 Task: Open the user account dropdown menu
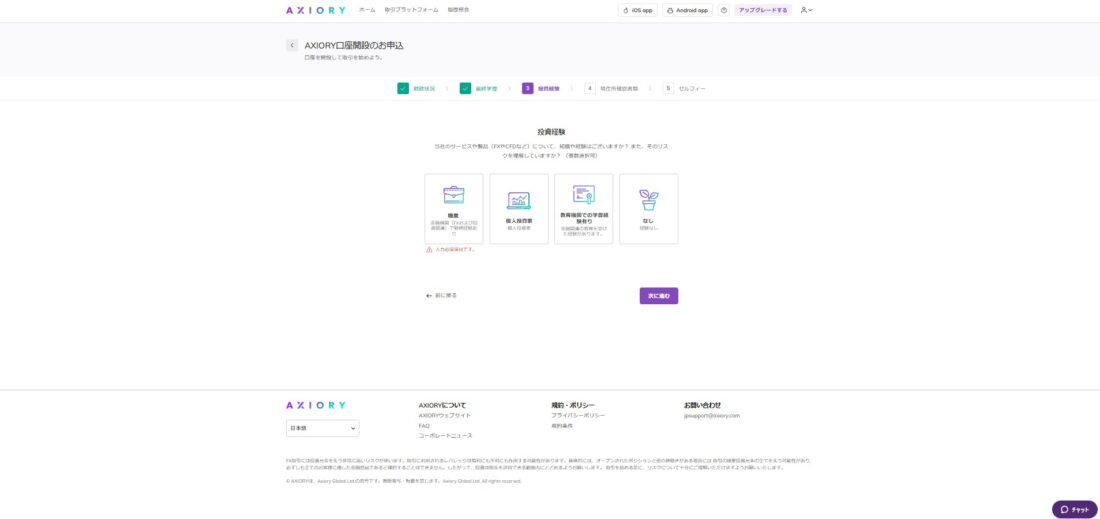806,10
